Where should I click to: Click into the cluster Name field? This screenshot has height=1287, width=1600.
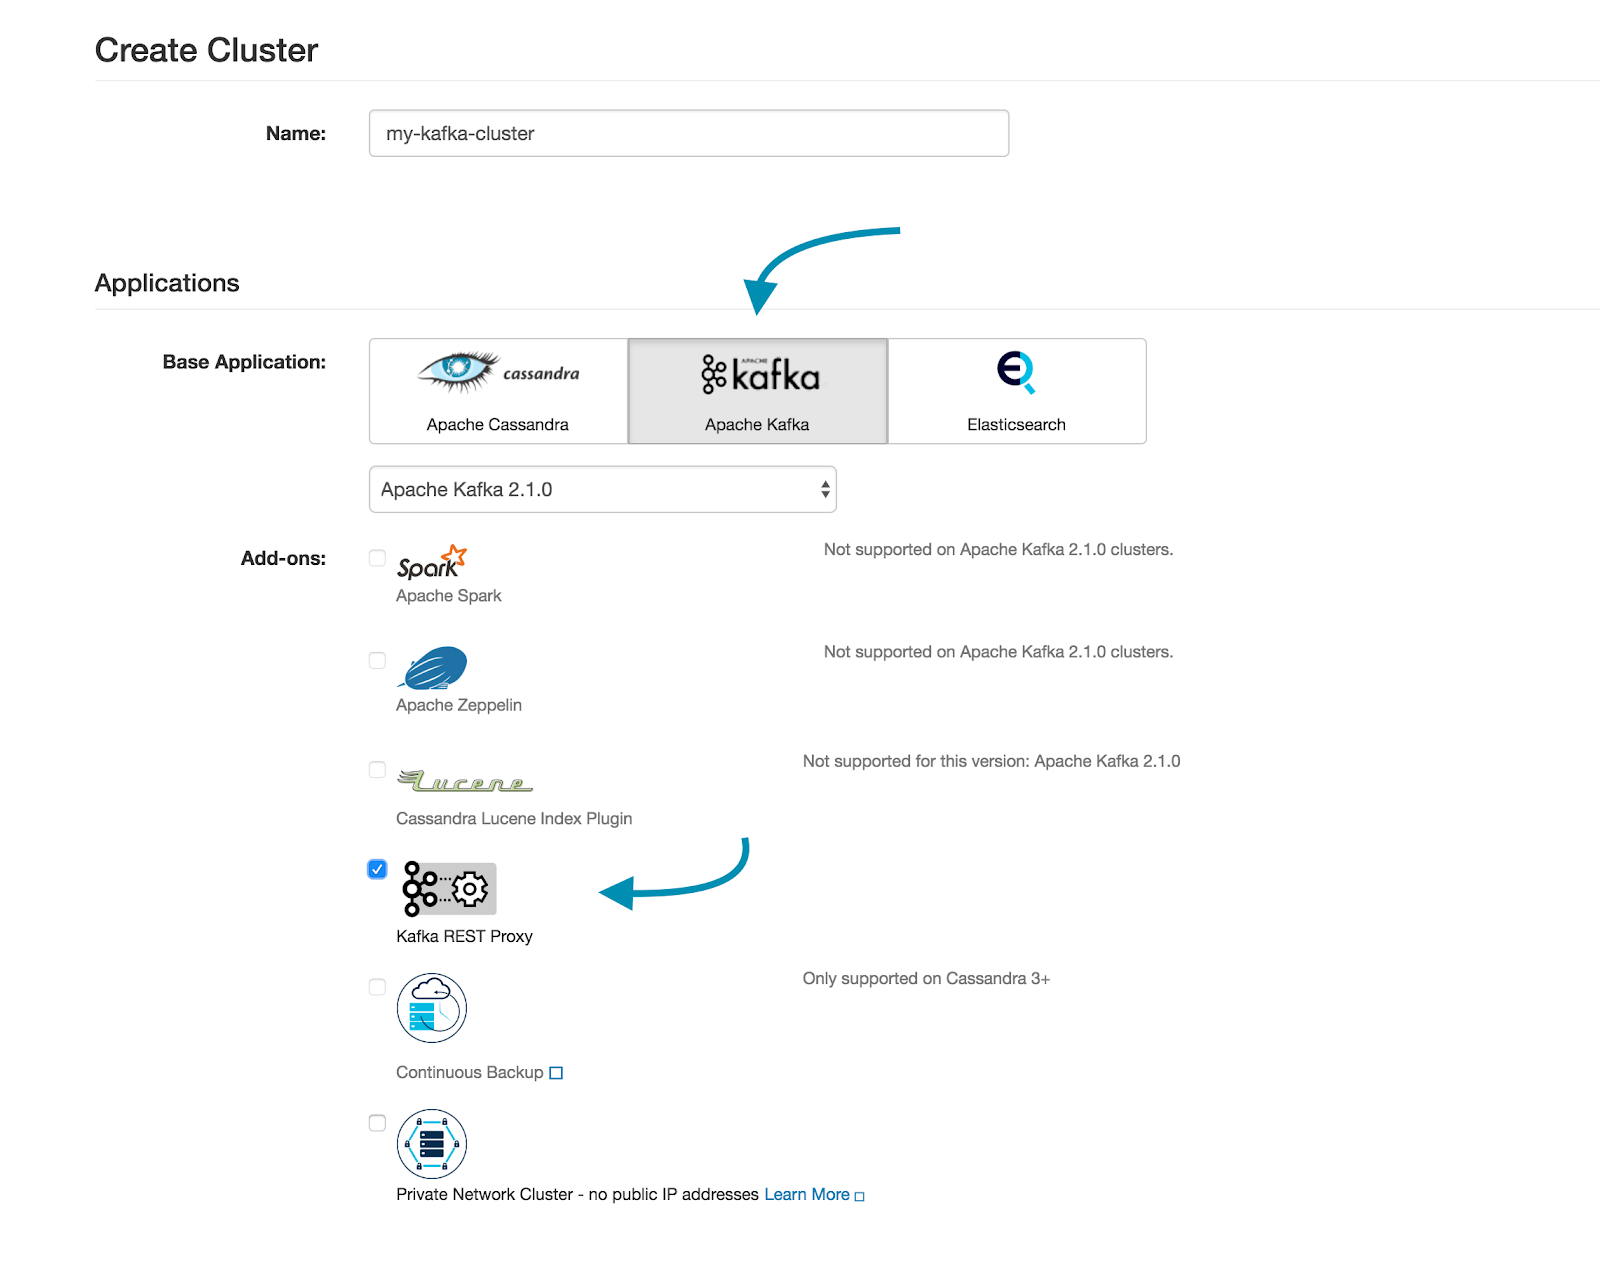tap(689, 133)
